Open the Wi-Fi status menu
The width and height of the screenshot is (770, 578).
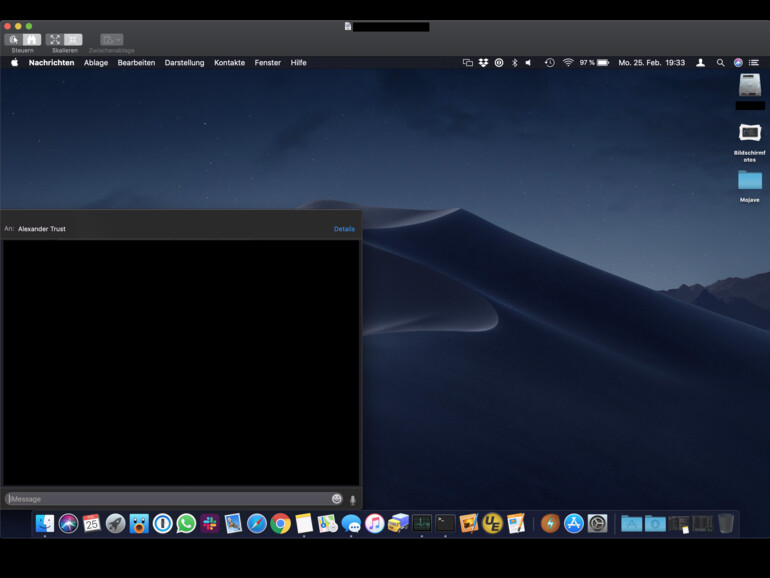[568, 62]
